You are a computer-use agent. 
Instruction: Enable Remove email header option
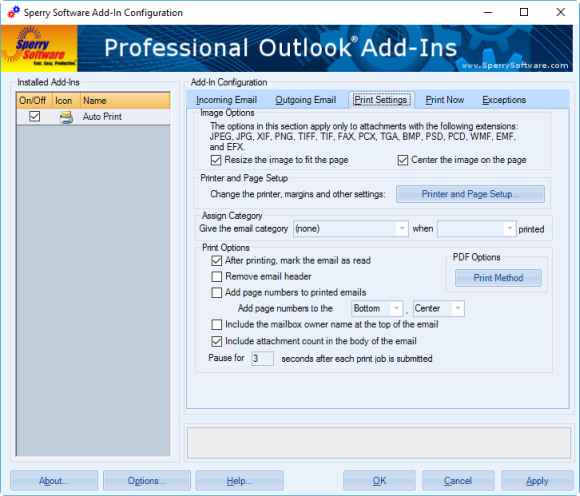pyautogui.click(x=217, y=277)
